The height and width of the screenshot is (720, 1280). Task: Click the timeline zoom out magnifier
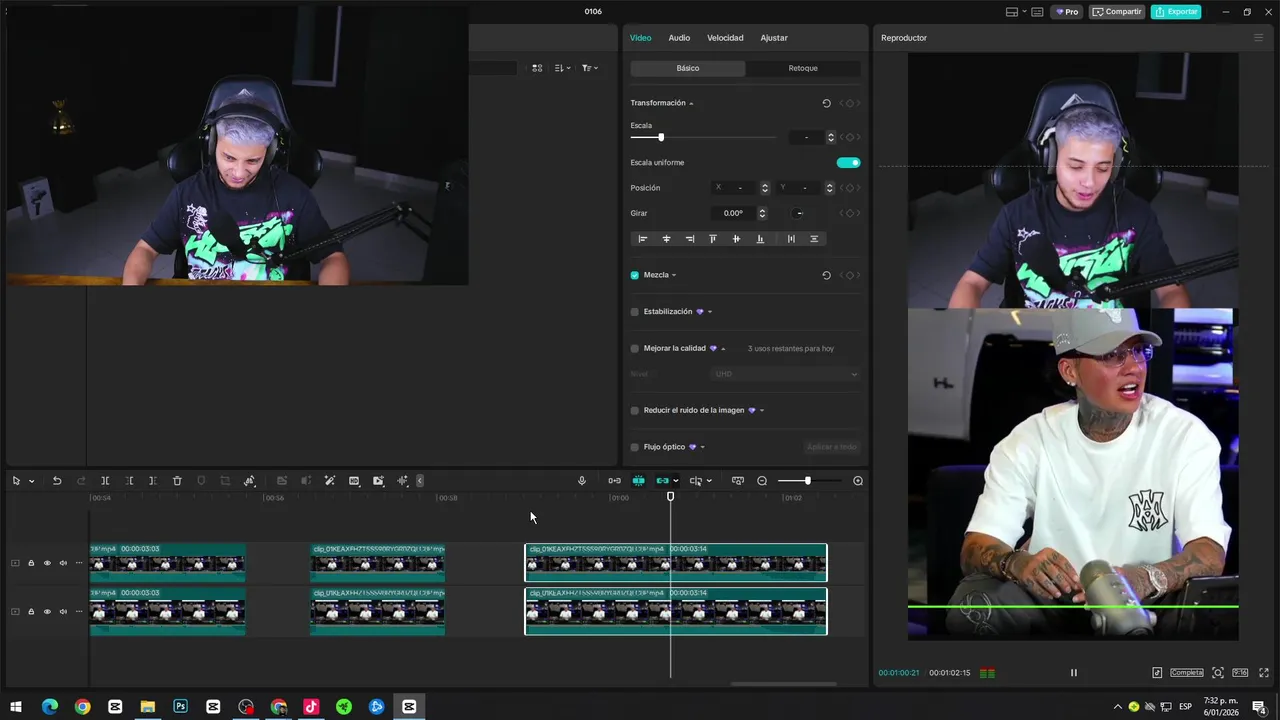[762, 481]
